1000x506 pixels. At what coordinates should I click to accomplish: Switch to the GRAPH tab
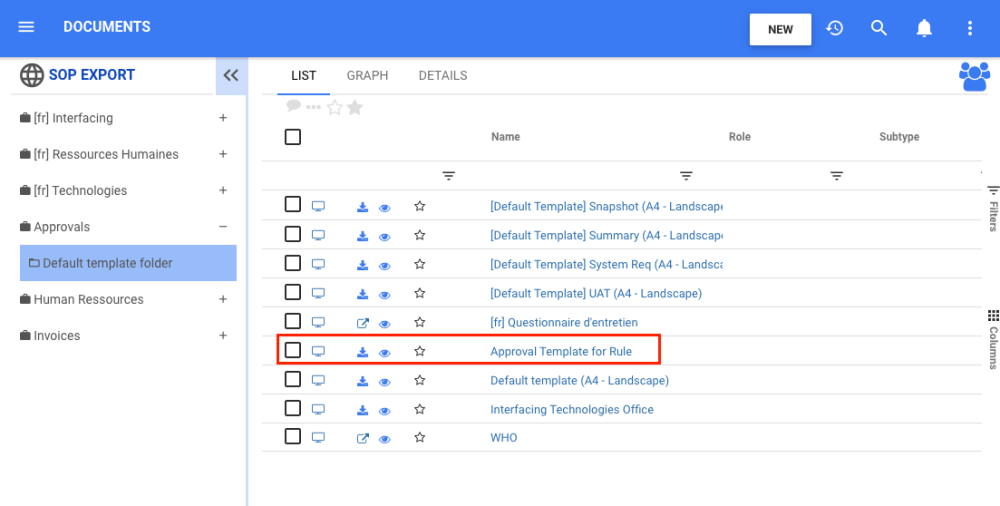(x=367, y=75)
